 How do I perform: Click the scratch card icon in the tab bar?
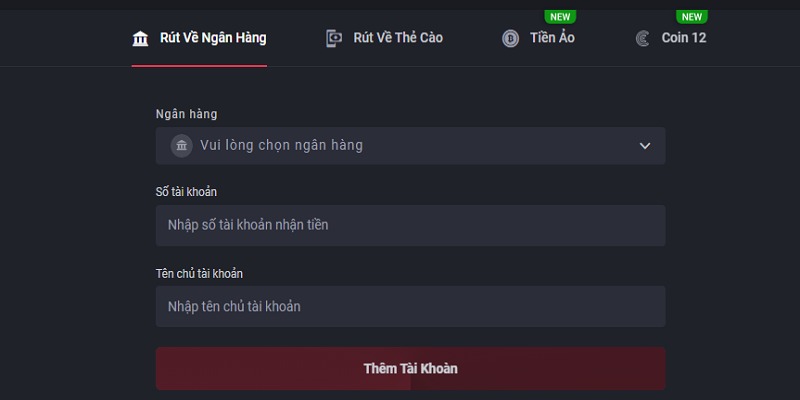[x=334, y=39]
